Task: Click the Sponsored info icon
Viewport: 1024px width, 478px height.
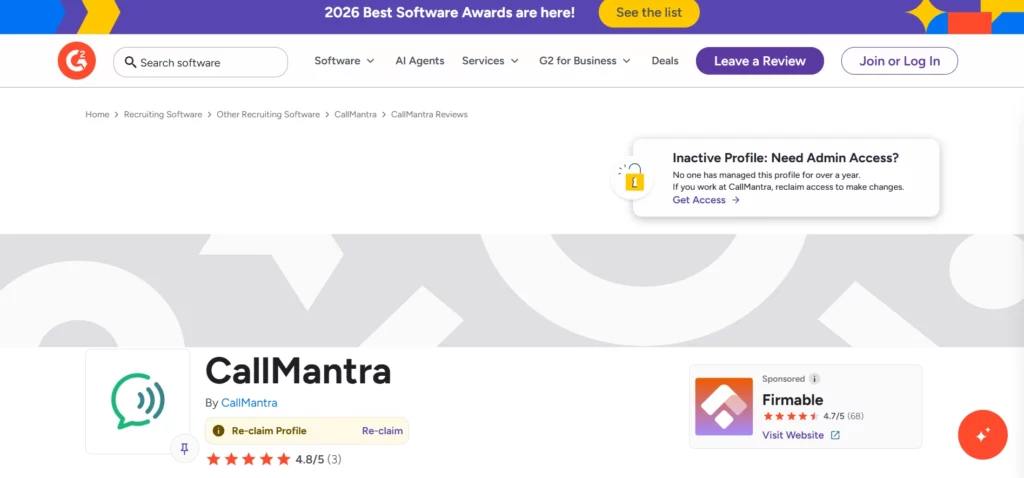Action: [814, 379]
